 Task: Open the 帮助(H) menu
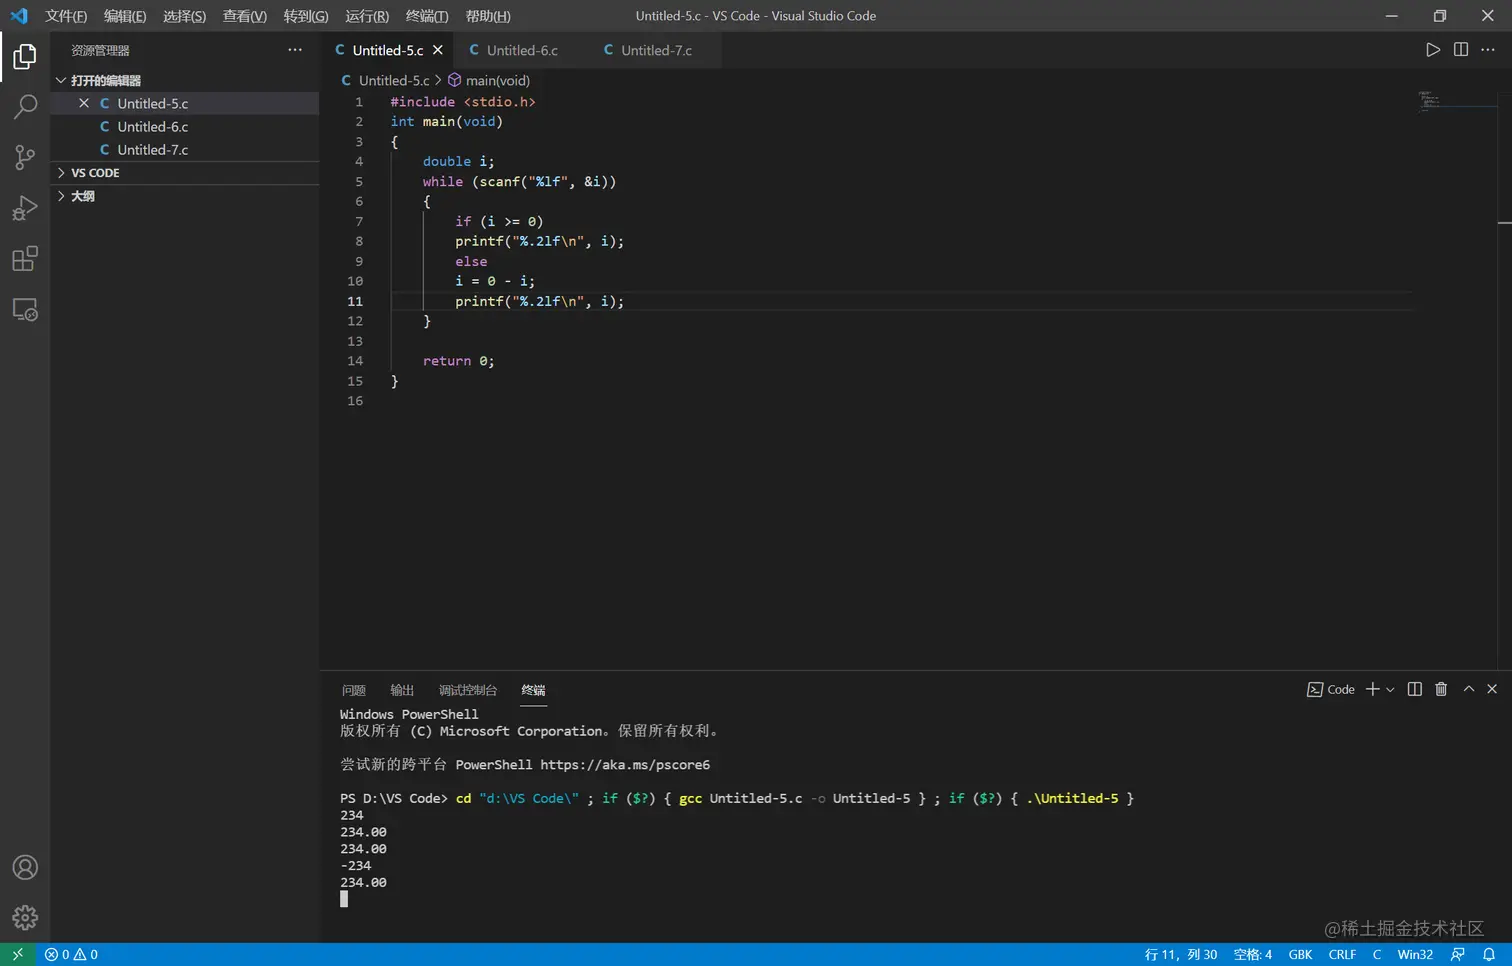488,16
